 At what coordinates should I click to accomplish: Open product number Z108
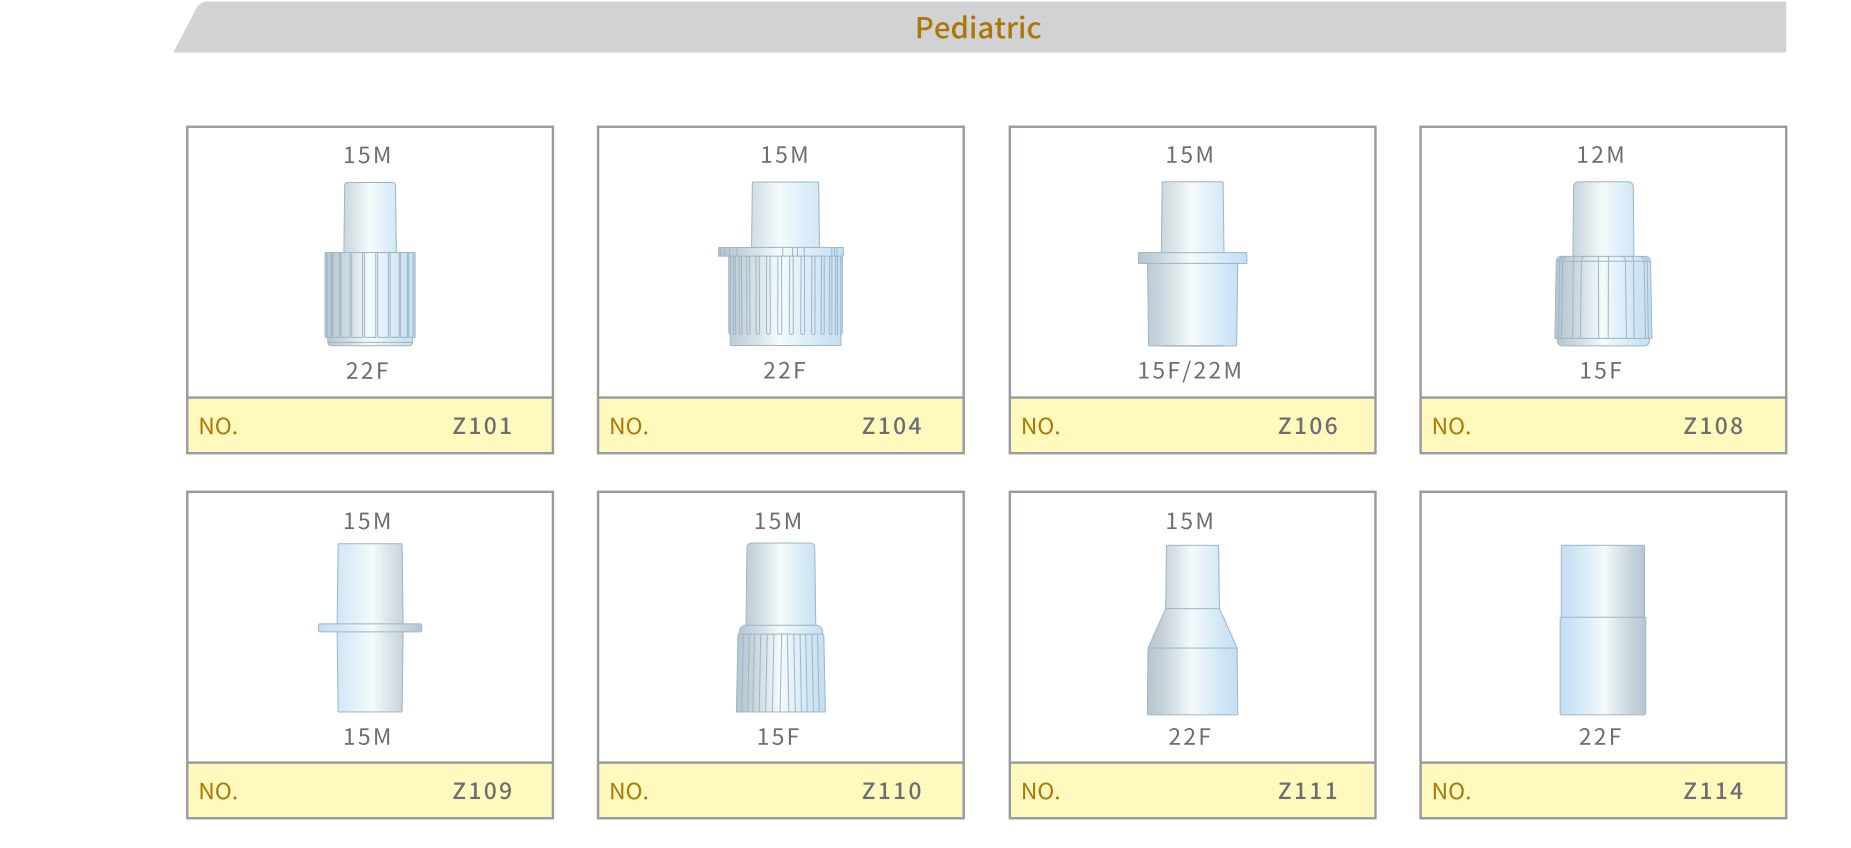coord(1713,426)
